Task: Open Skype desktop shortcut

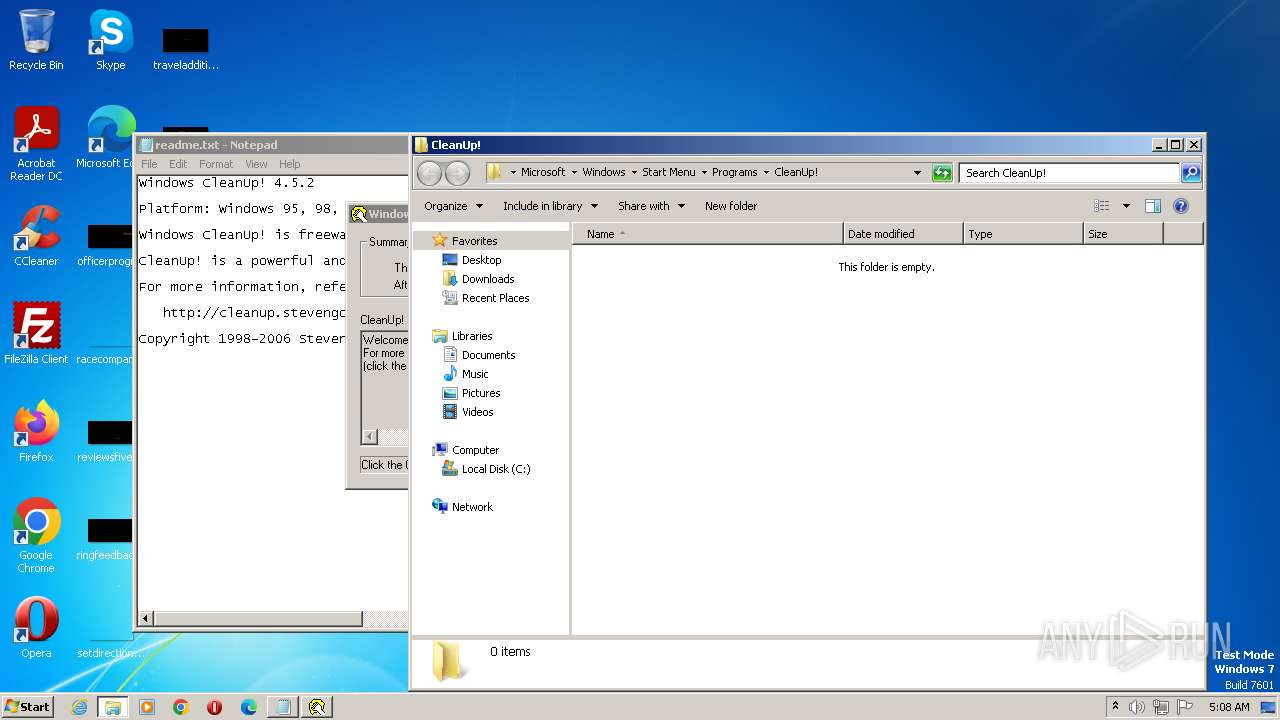Action: coord(110,40)
